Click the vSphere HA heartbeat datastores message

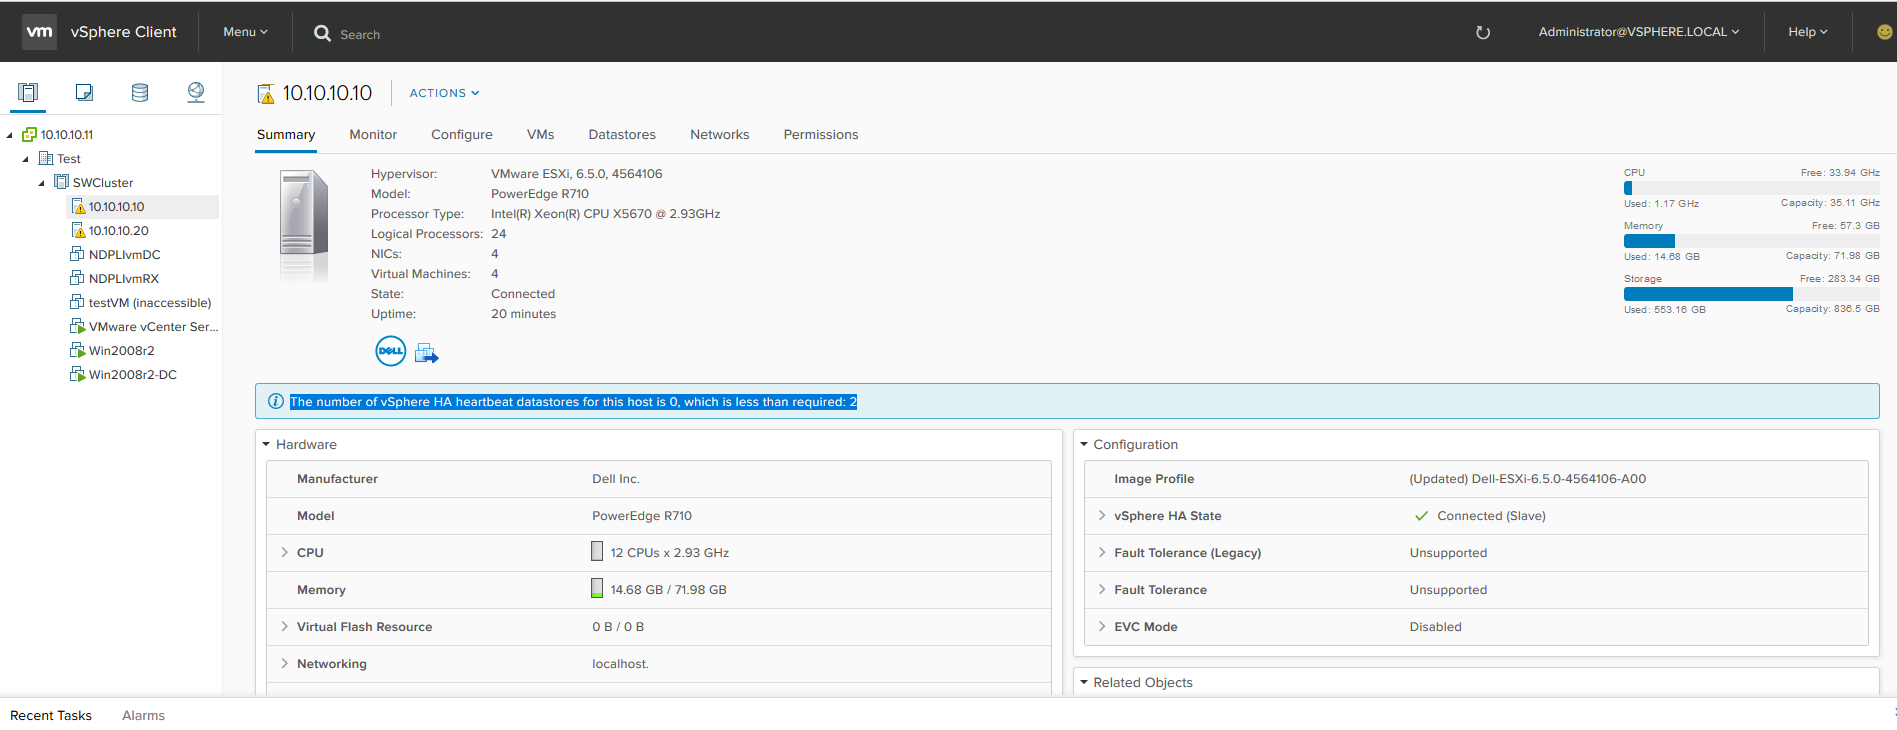point(573,401)
